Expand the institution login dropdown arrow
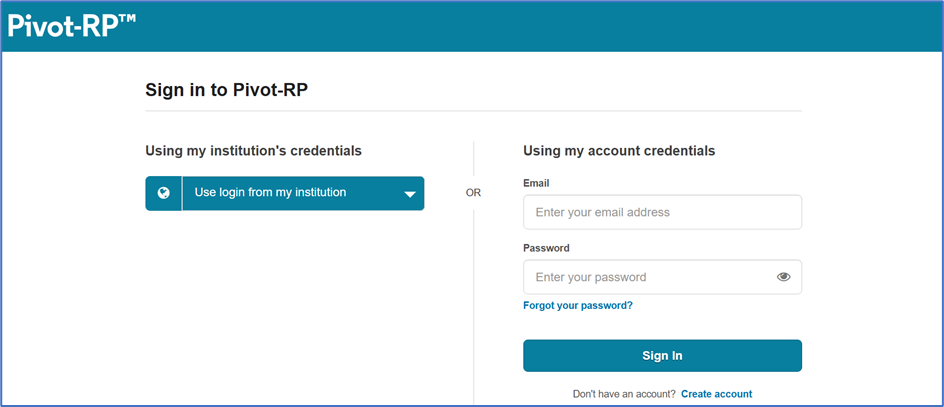Viewport: 944px width, 407px height. tap(410, 194)
